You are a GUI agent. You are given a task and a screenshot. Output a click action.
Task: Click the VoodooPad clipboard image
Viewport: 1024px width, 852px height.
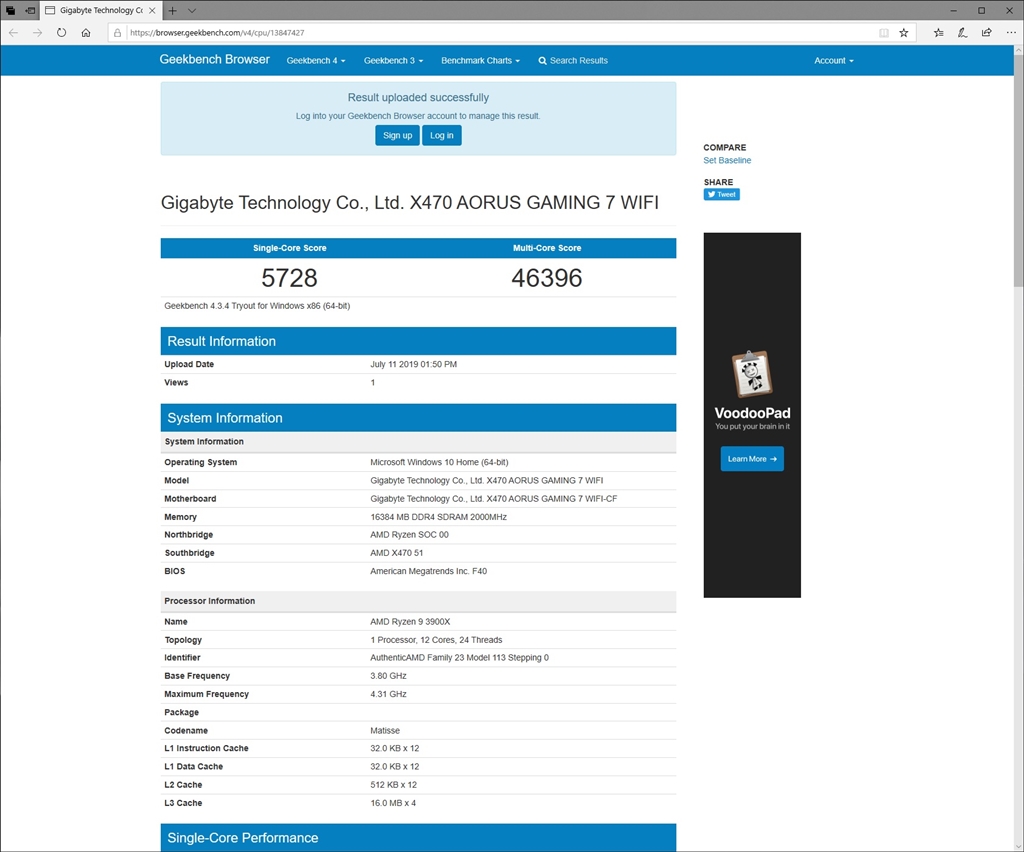pyautogui.click(x=752, y=374)
